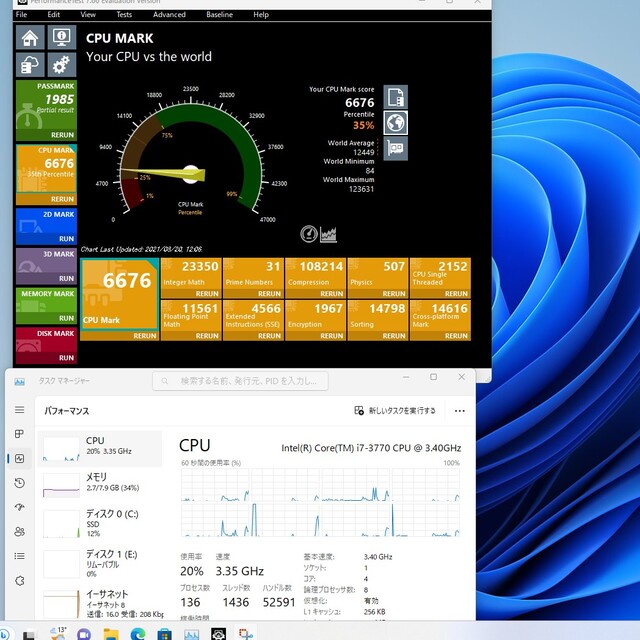The image size is (640, 640).
Task: Switch to the distribution chart view icon
Action: click(328, 234)
